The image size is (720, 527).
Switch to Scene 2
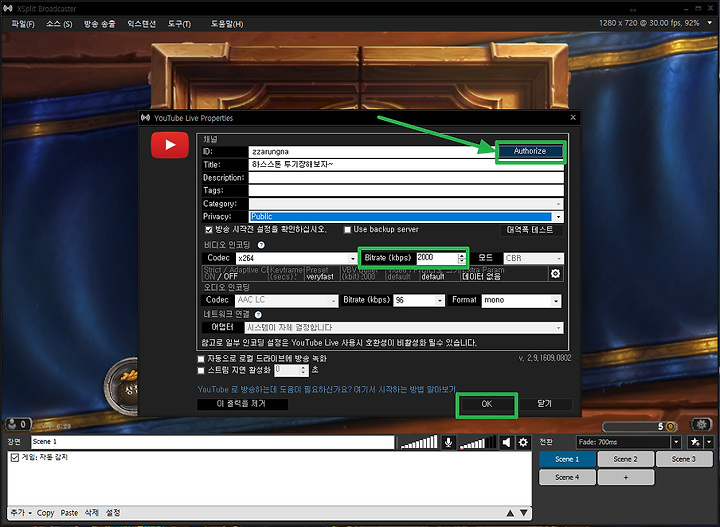pos(625,459)
